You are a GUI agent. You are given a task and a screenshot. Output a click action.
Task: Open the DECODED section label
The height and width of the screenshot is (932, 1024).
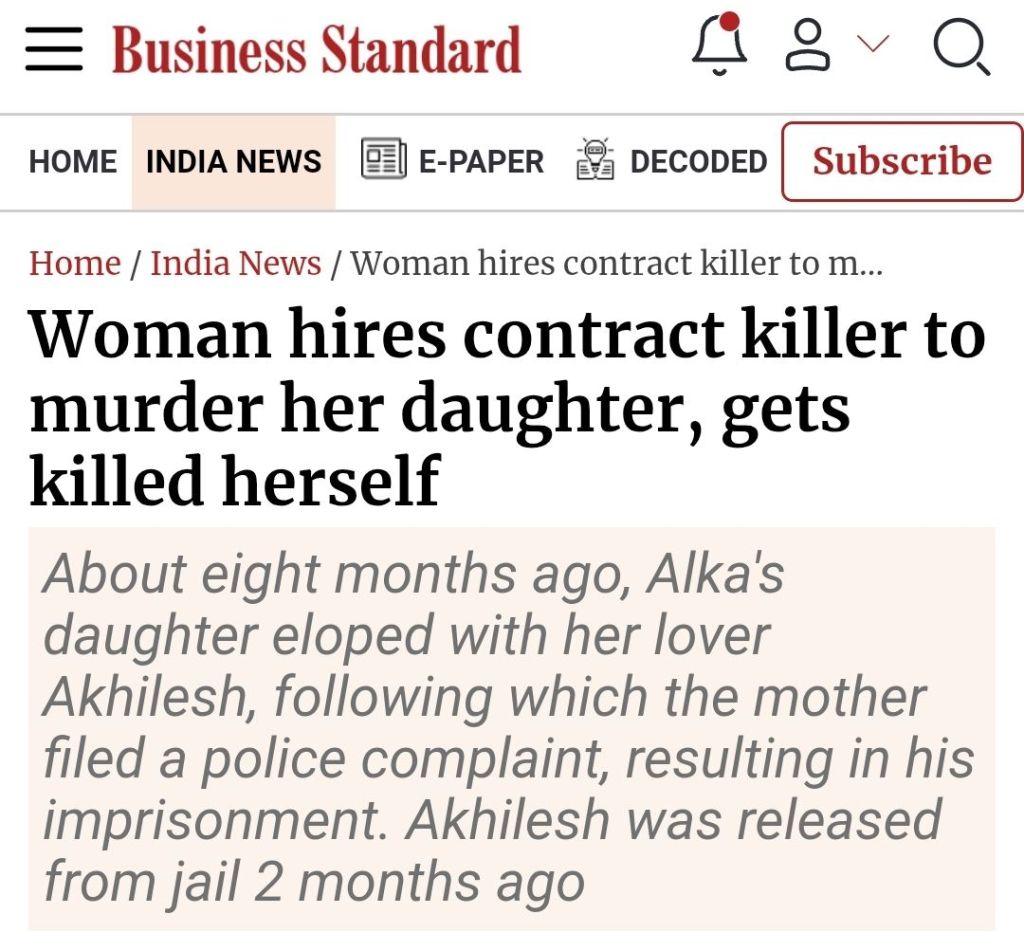click(698, 162)
